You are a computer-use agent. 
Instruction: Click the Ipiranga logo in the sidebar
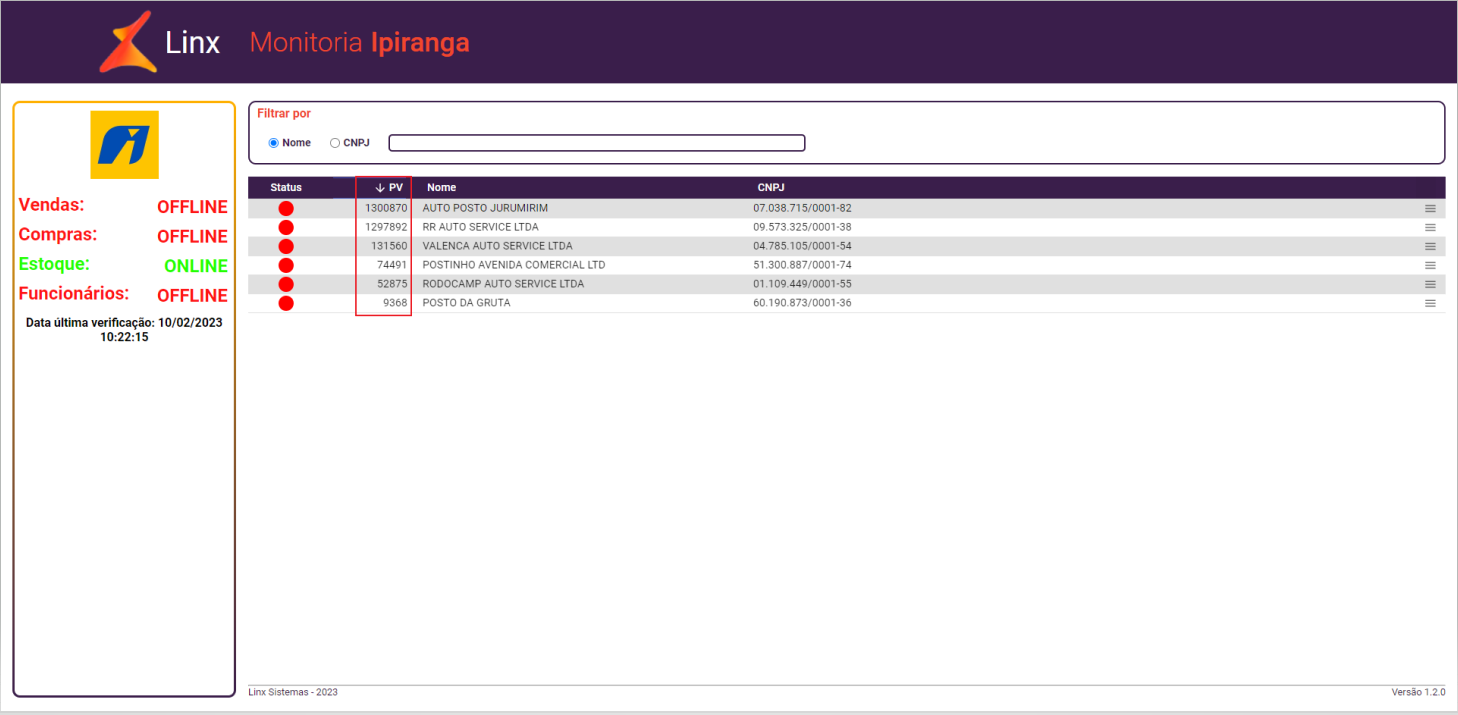(x=124, y=145)
